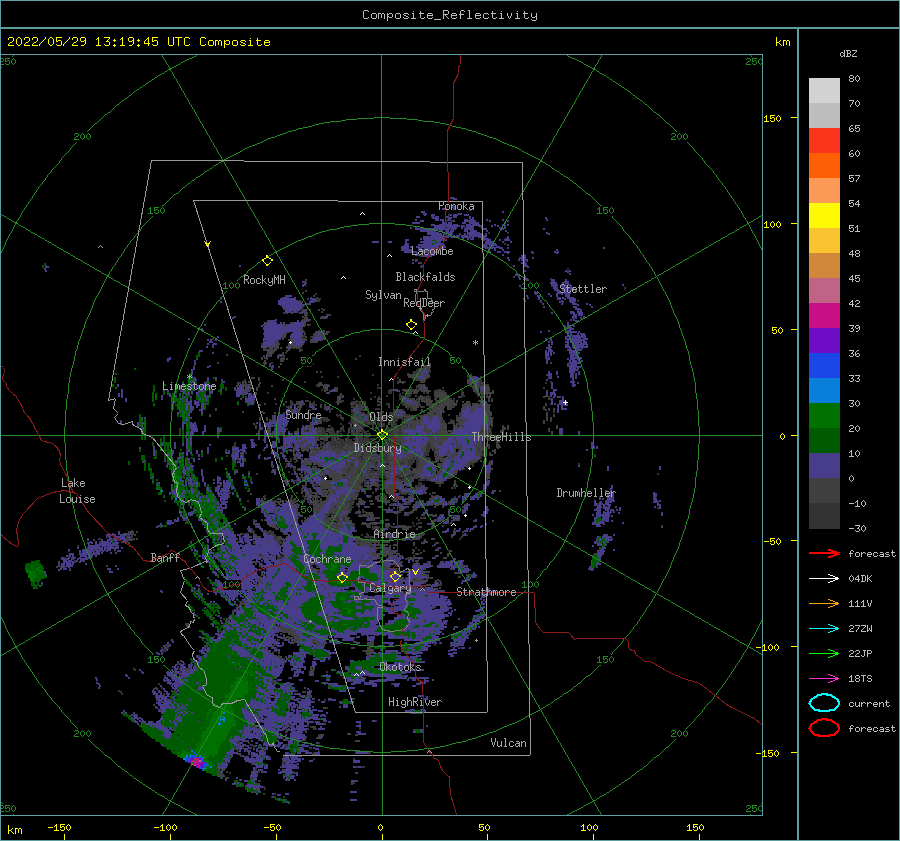Click the Cochrane city label
This screenshot has height=841, width=900.
327,559
